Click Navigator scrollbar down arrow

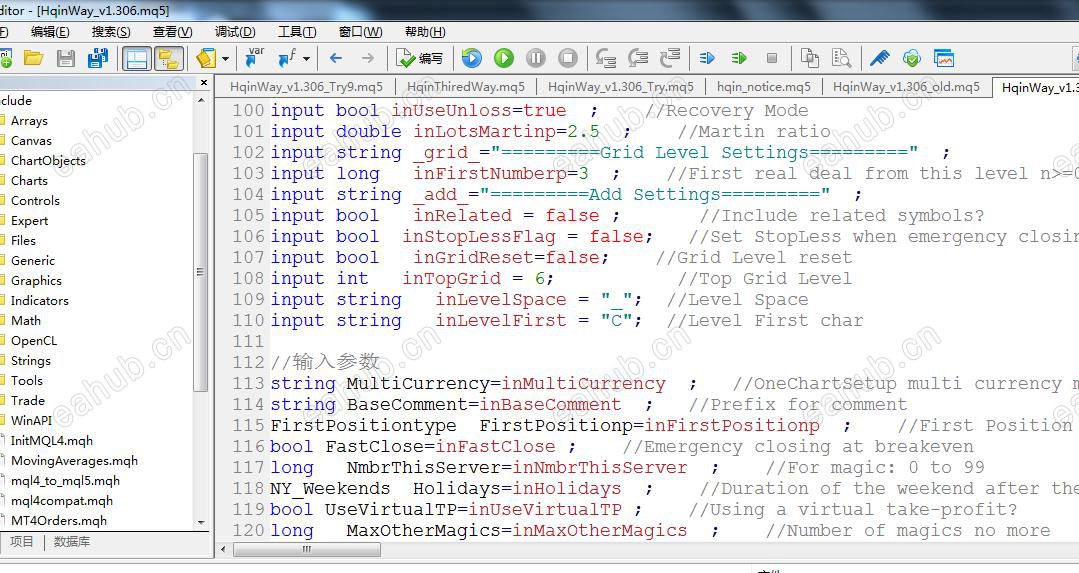coord(201,522)
